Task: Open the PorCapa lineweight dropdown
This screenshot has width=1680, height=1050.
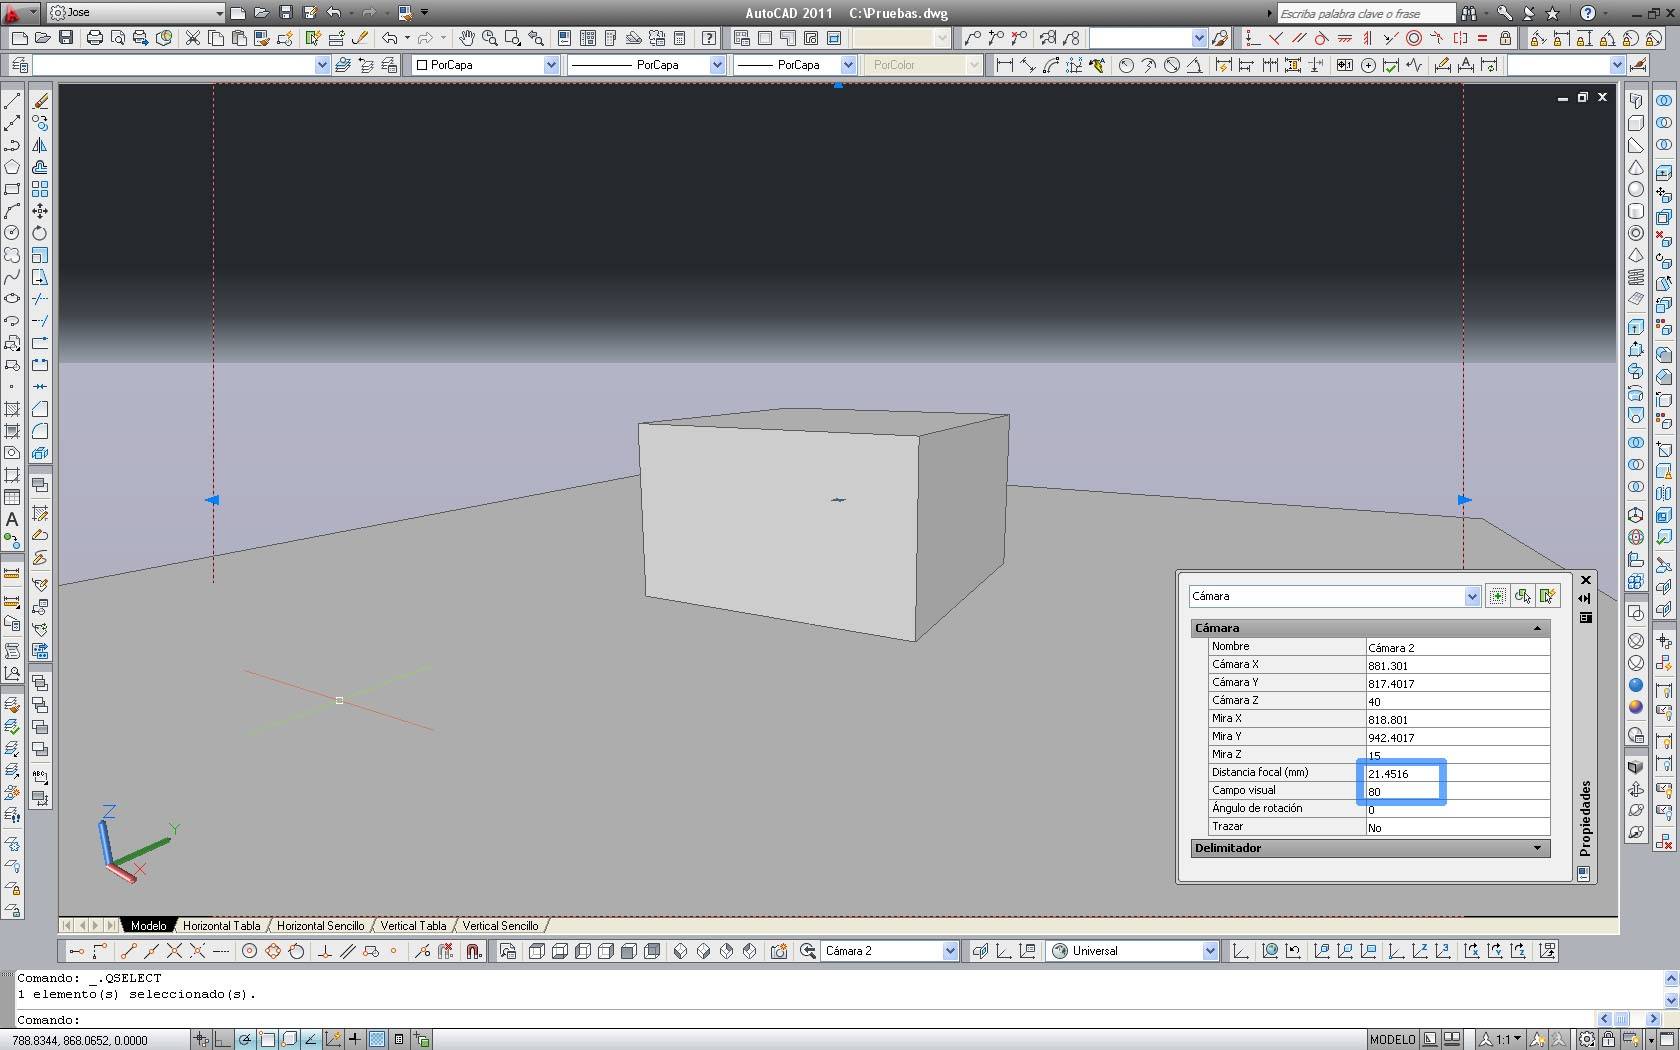Action: [x=848, y=65]
